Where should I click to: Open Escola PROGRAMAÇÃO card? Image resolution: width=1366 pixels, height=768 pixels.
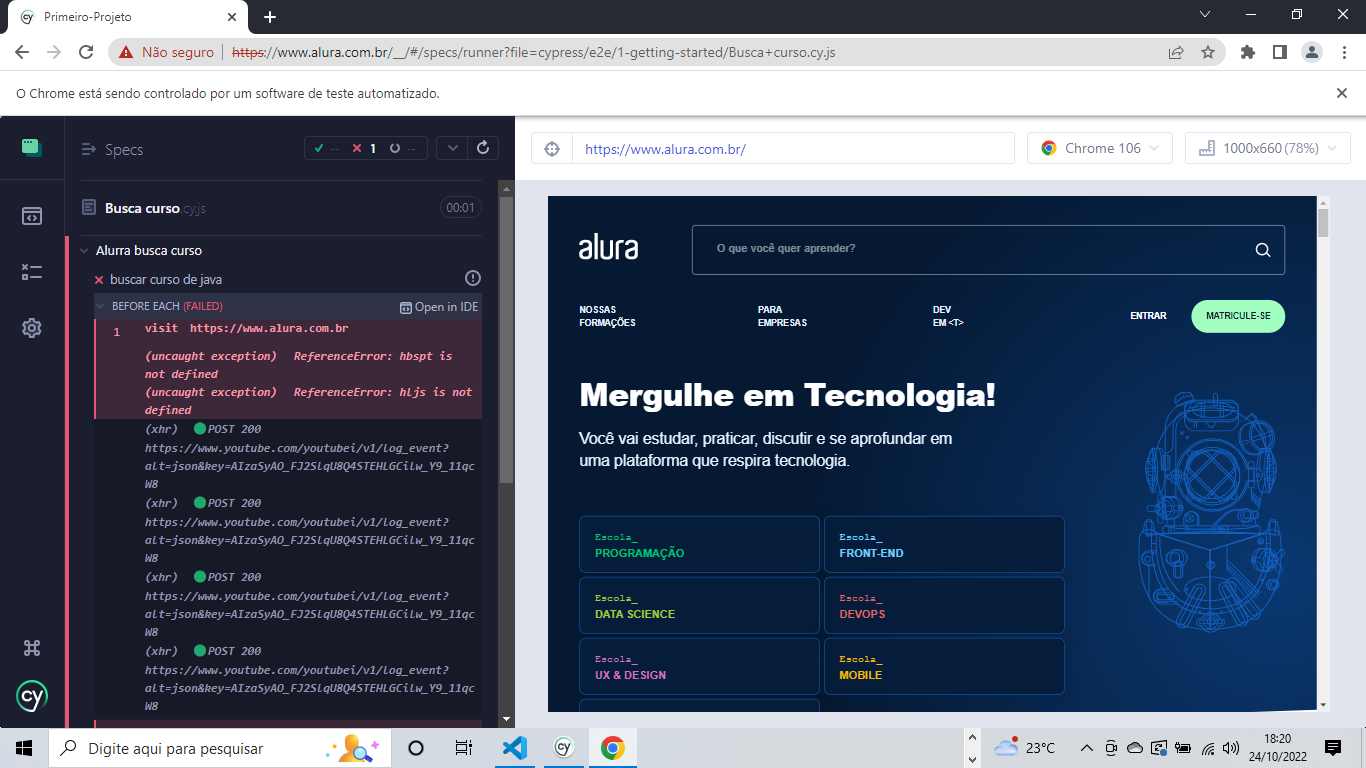pos(699,544)
